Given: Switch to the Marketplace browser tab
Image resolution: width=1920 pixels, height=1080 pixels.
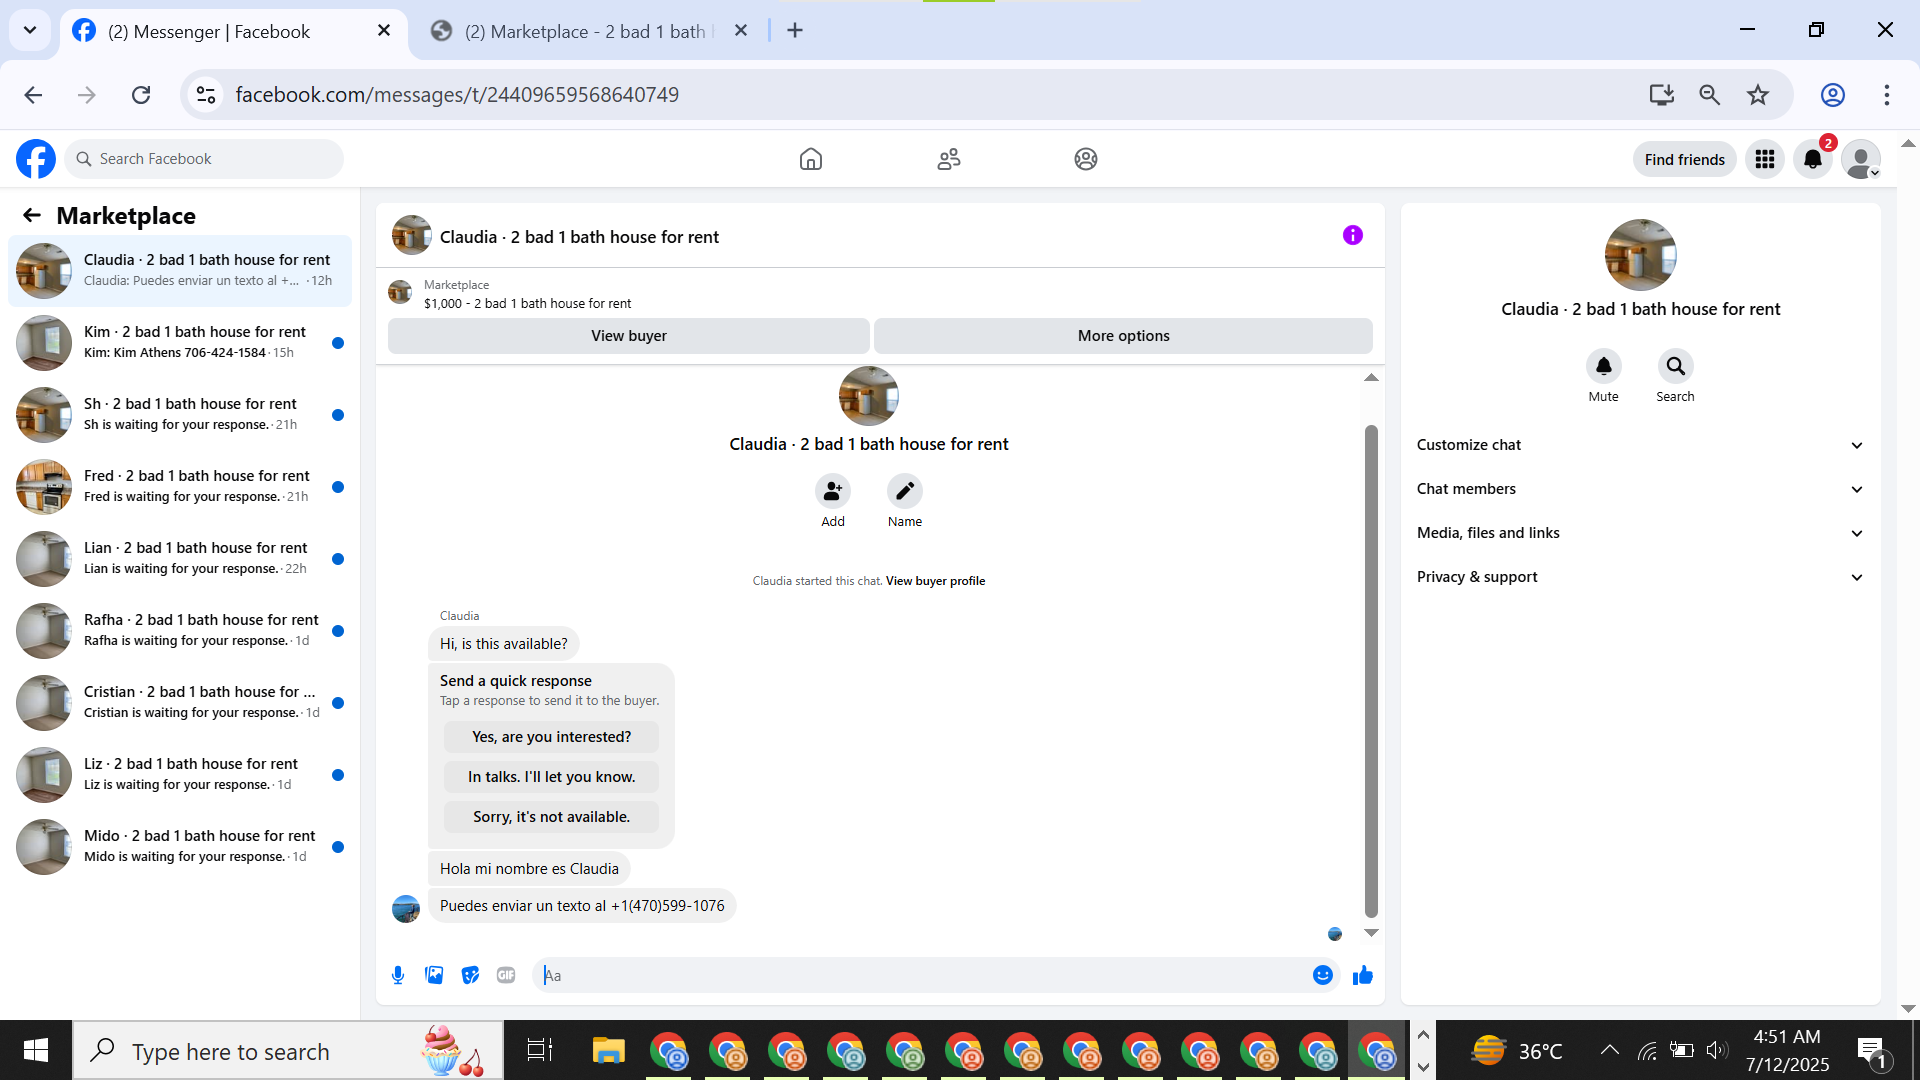Looking at the screenshot, I should point(585,31).
